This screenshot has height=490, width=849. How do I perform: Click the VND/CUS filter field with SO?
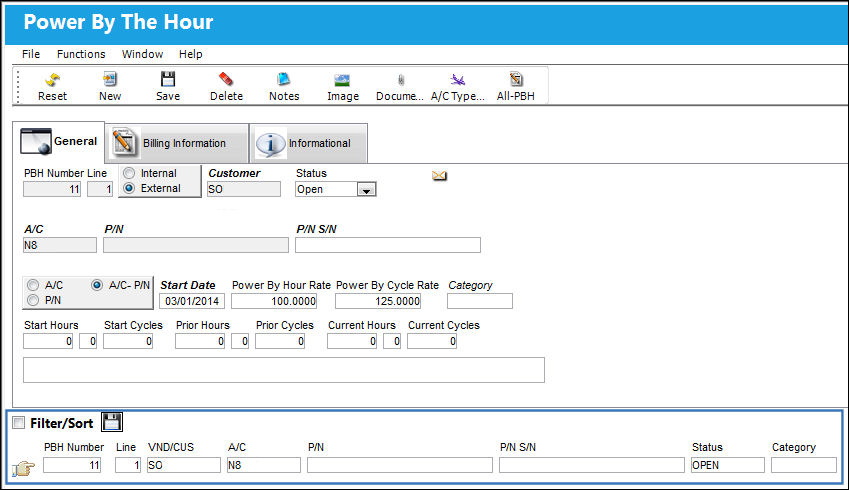pos(184,465)
